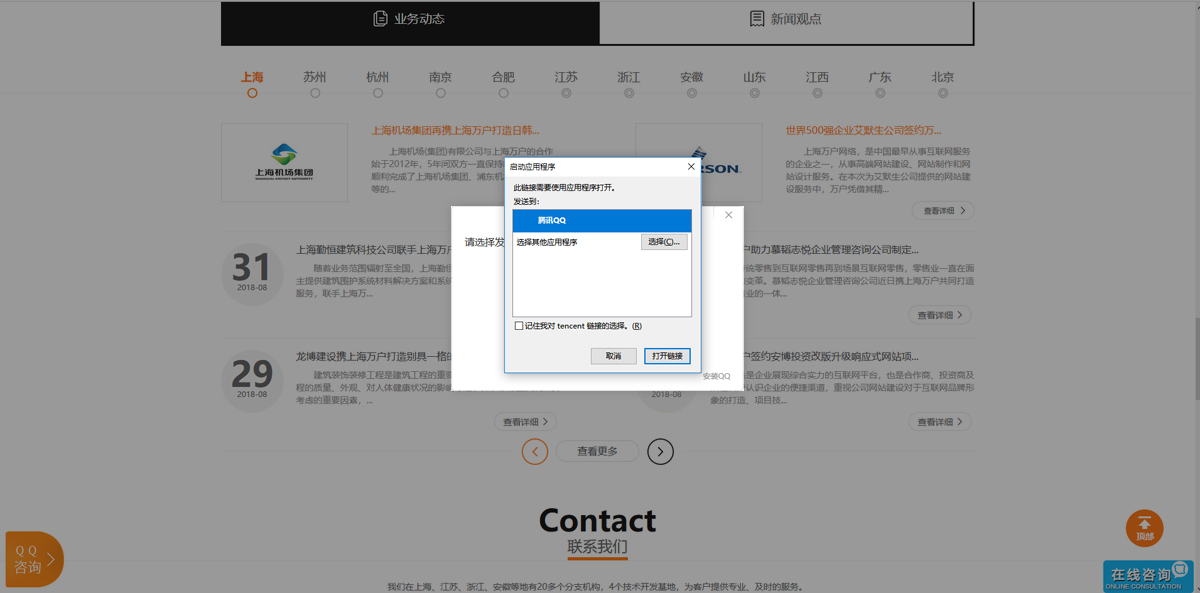1200x593 pixels.
Task: Click the 打开链接 button
Action: pyautogui.click(x=667, y=356)
